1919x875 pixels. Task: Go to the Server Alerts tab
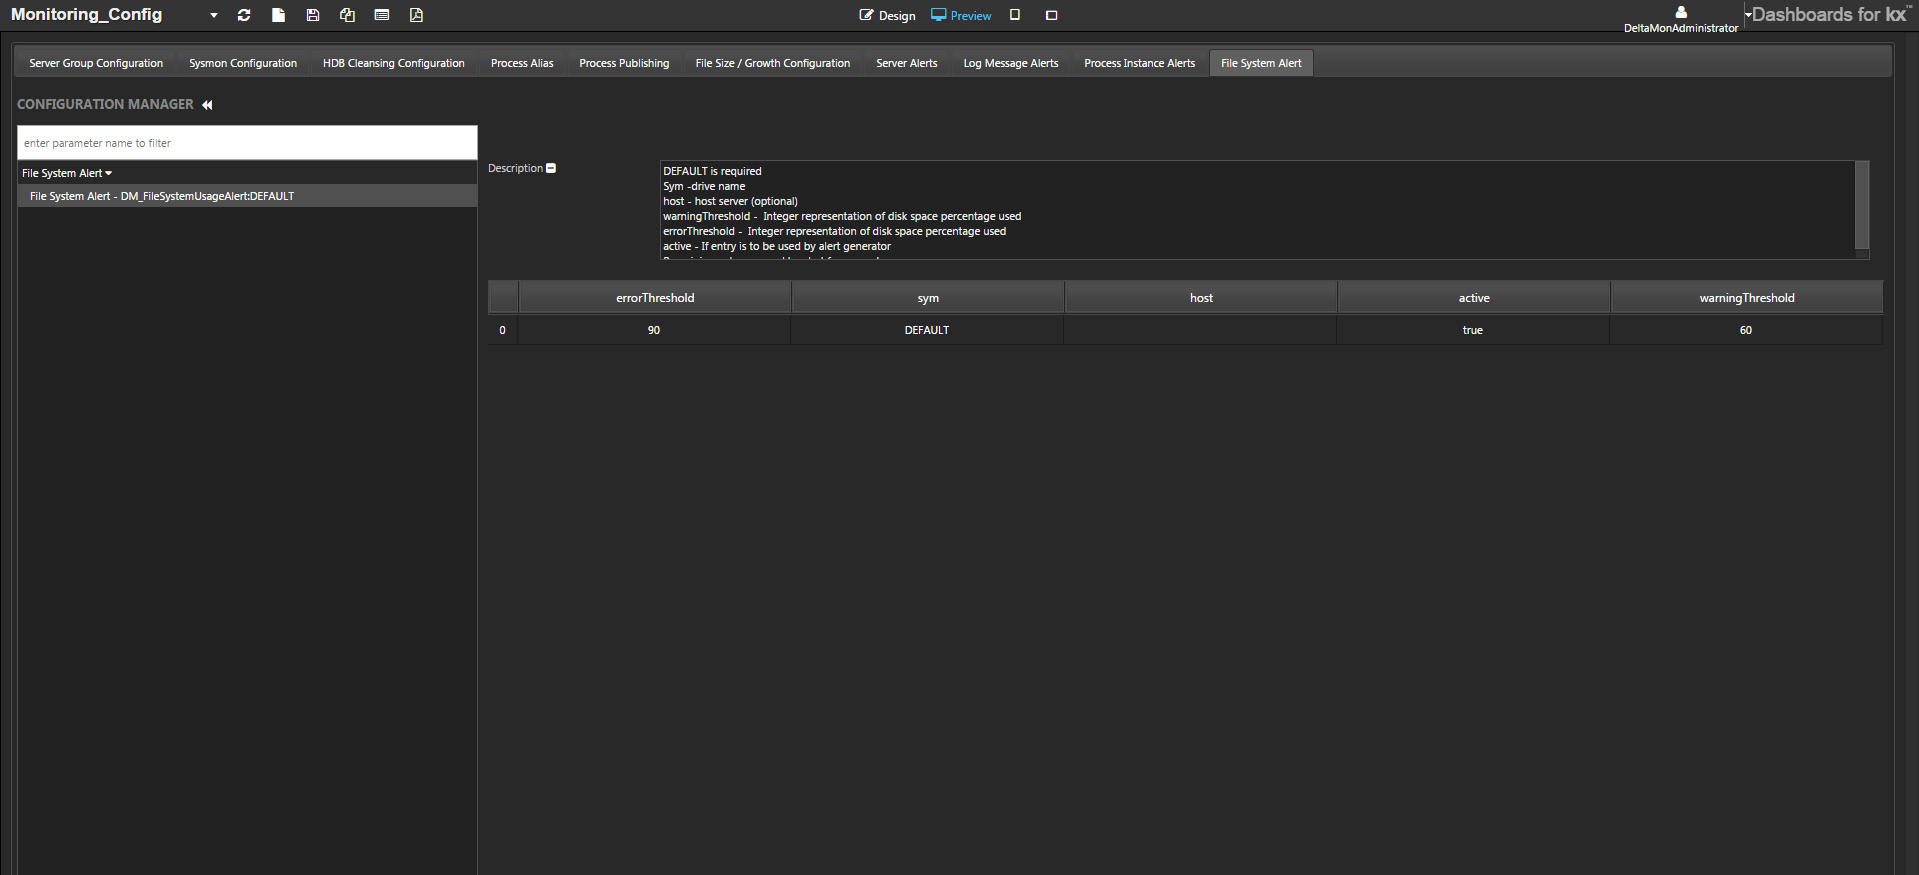click(907, 63)
